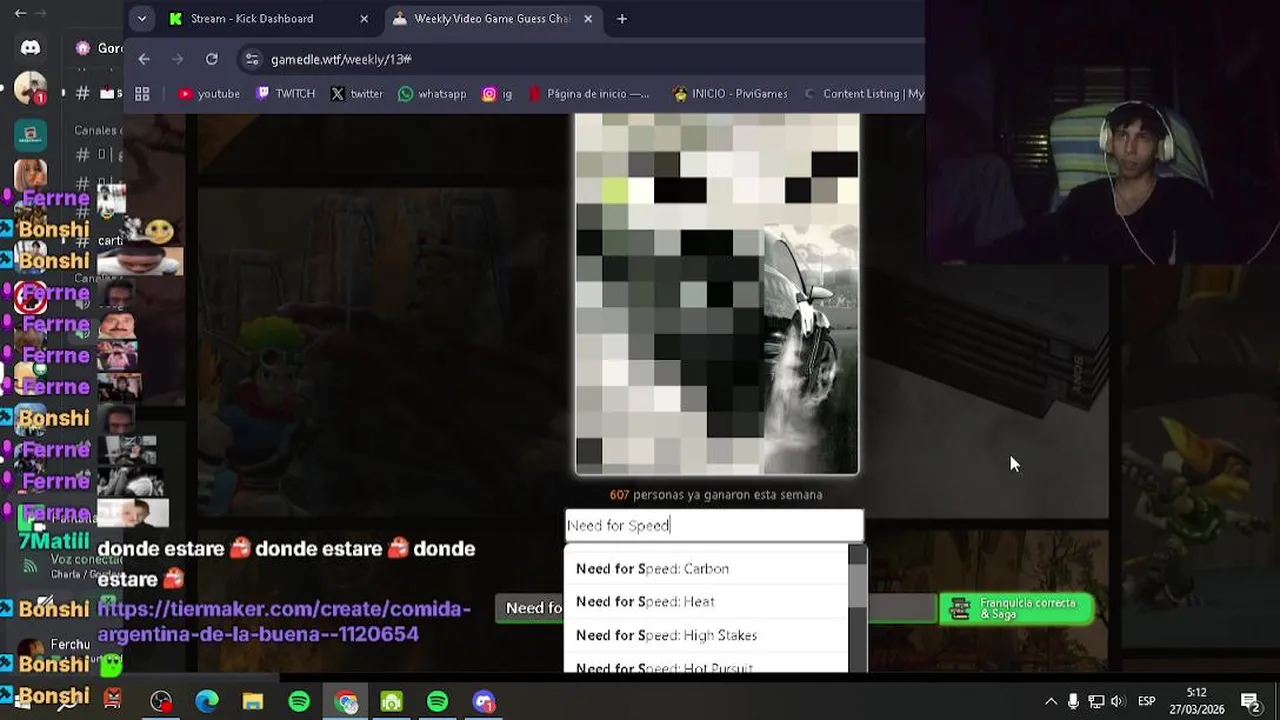Open the green app icon next to Chrome
The image size is (1280, 720).
pos(391,702)
